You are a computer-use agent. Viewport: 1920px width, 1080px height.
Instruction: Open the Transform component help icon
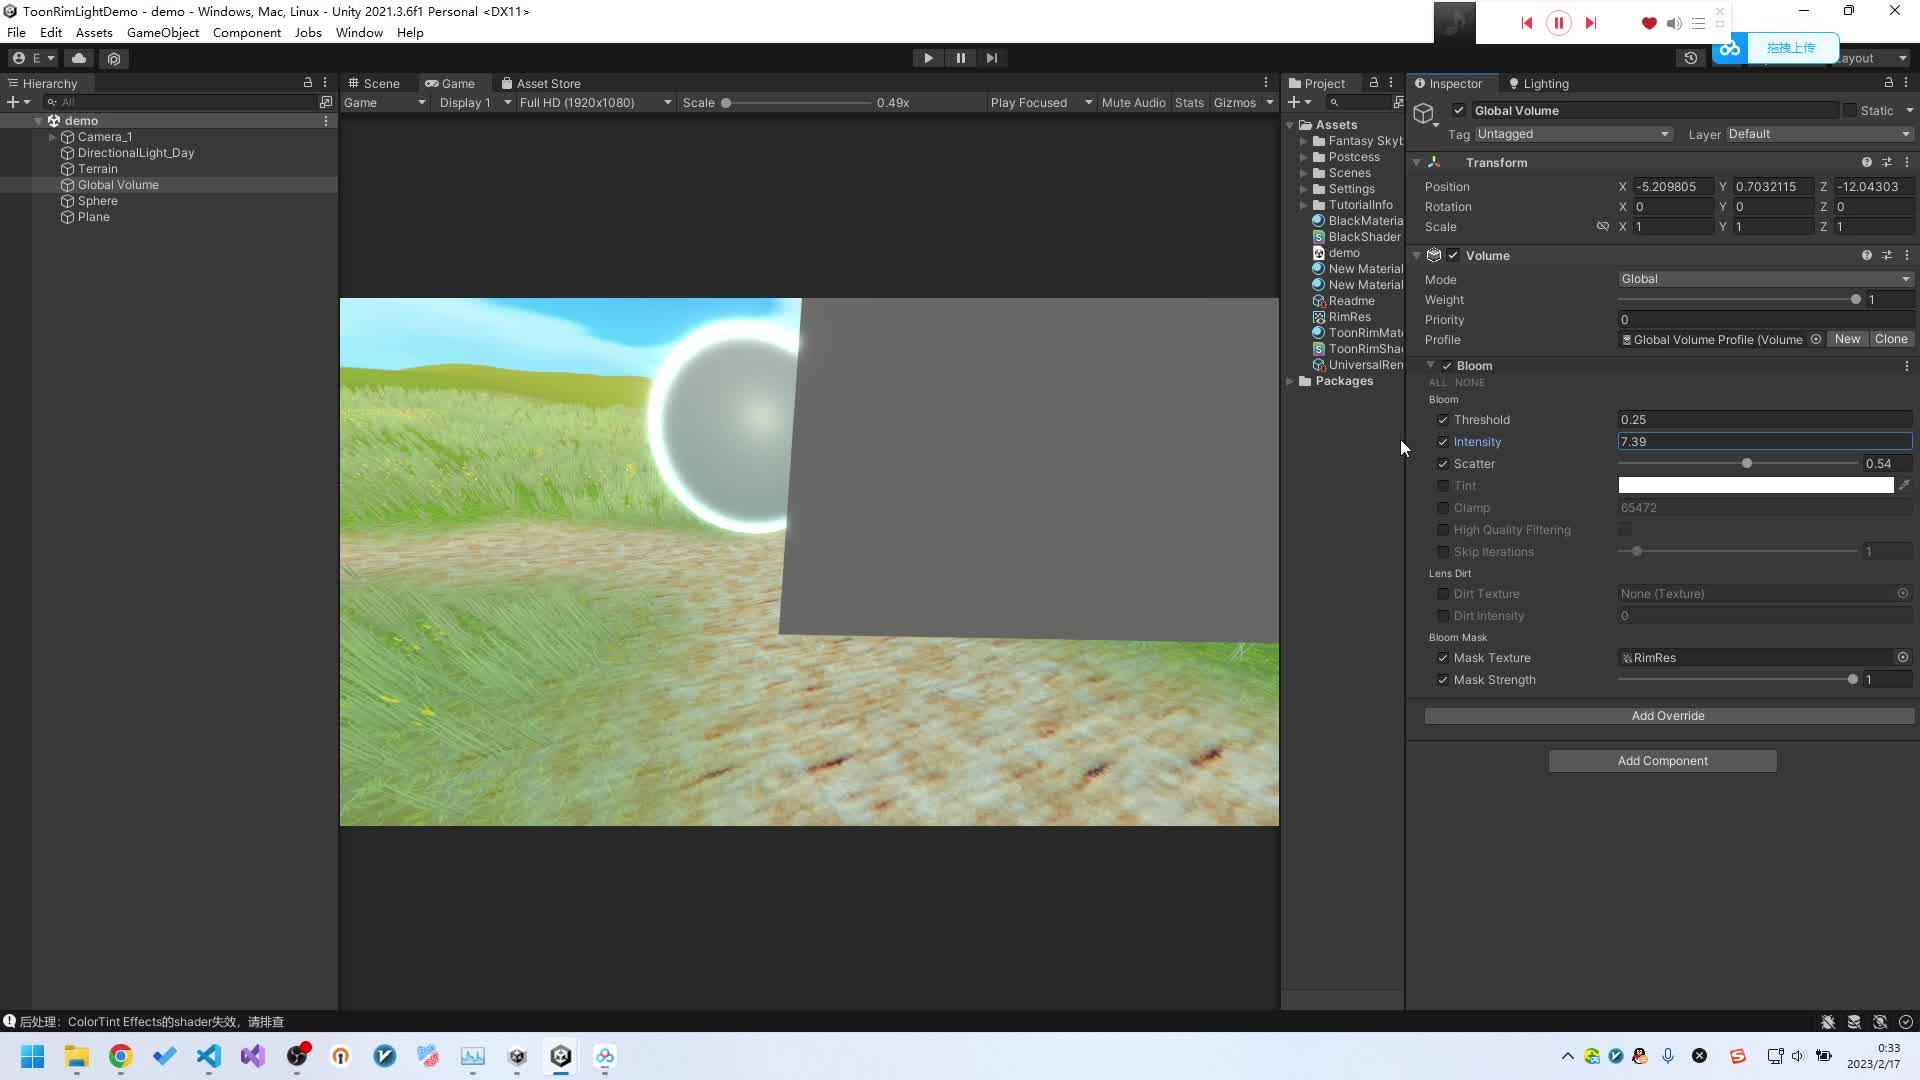point(1866,161)
